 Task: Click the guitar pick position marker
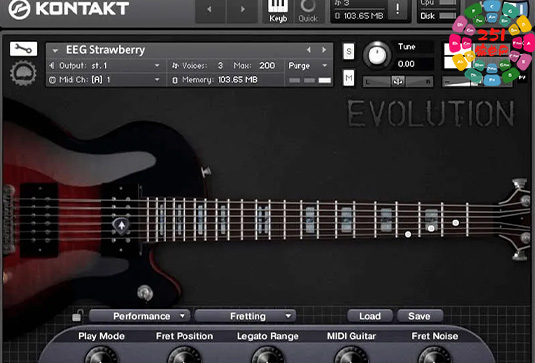click(121, 226)
